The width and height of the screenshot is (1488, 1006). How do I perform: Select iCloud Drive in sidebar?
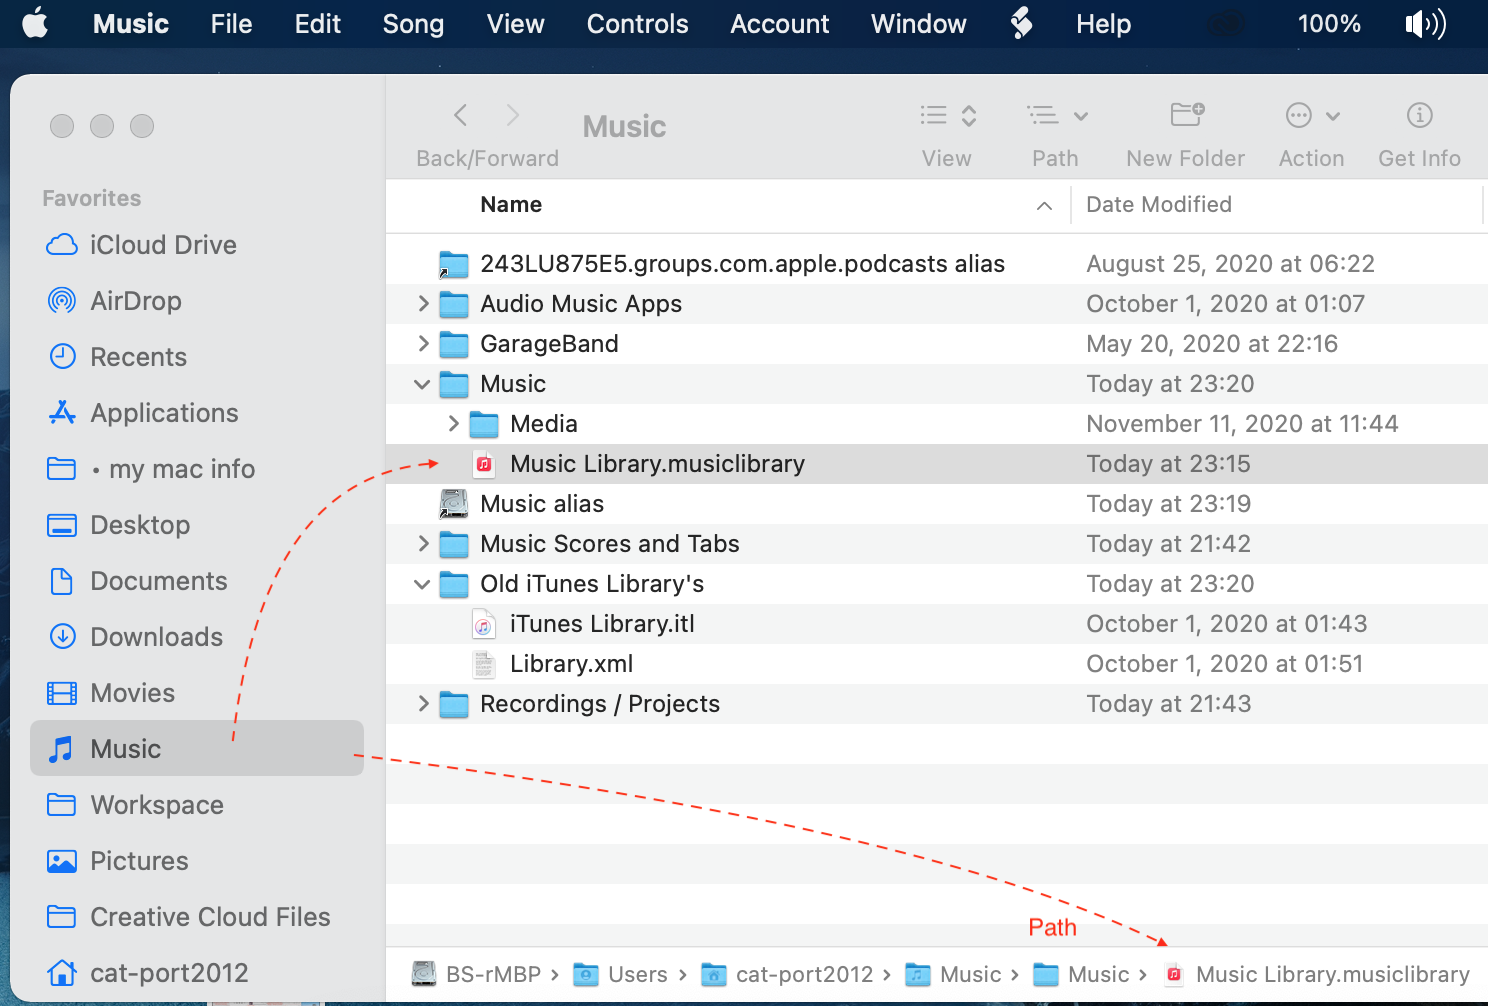[x=197, y=245]
